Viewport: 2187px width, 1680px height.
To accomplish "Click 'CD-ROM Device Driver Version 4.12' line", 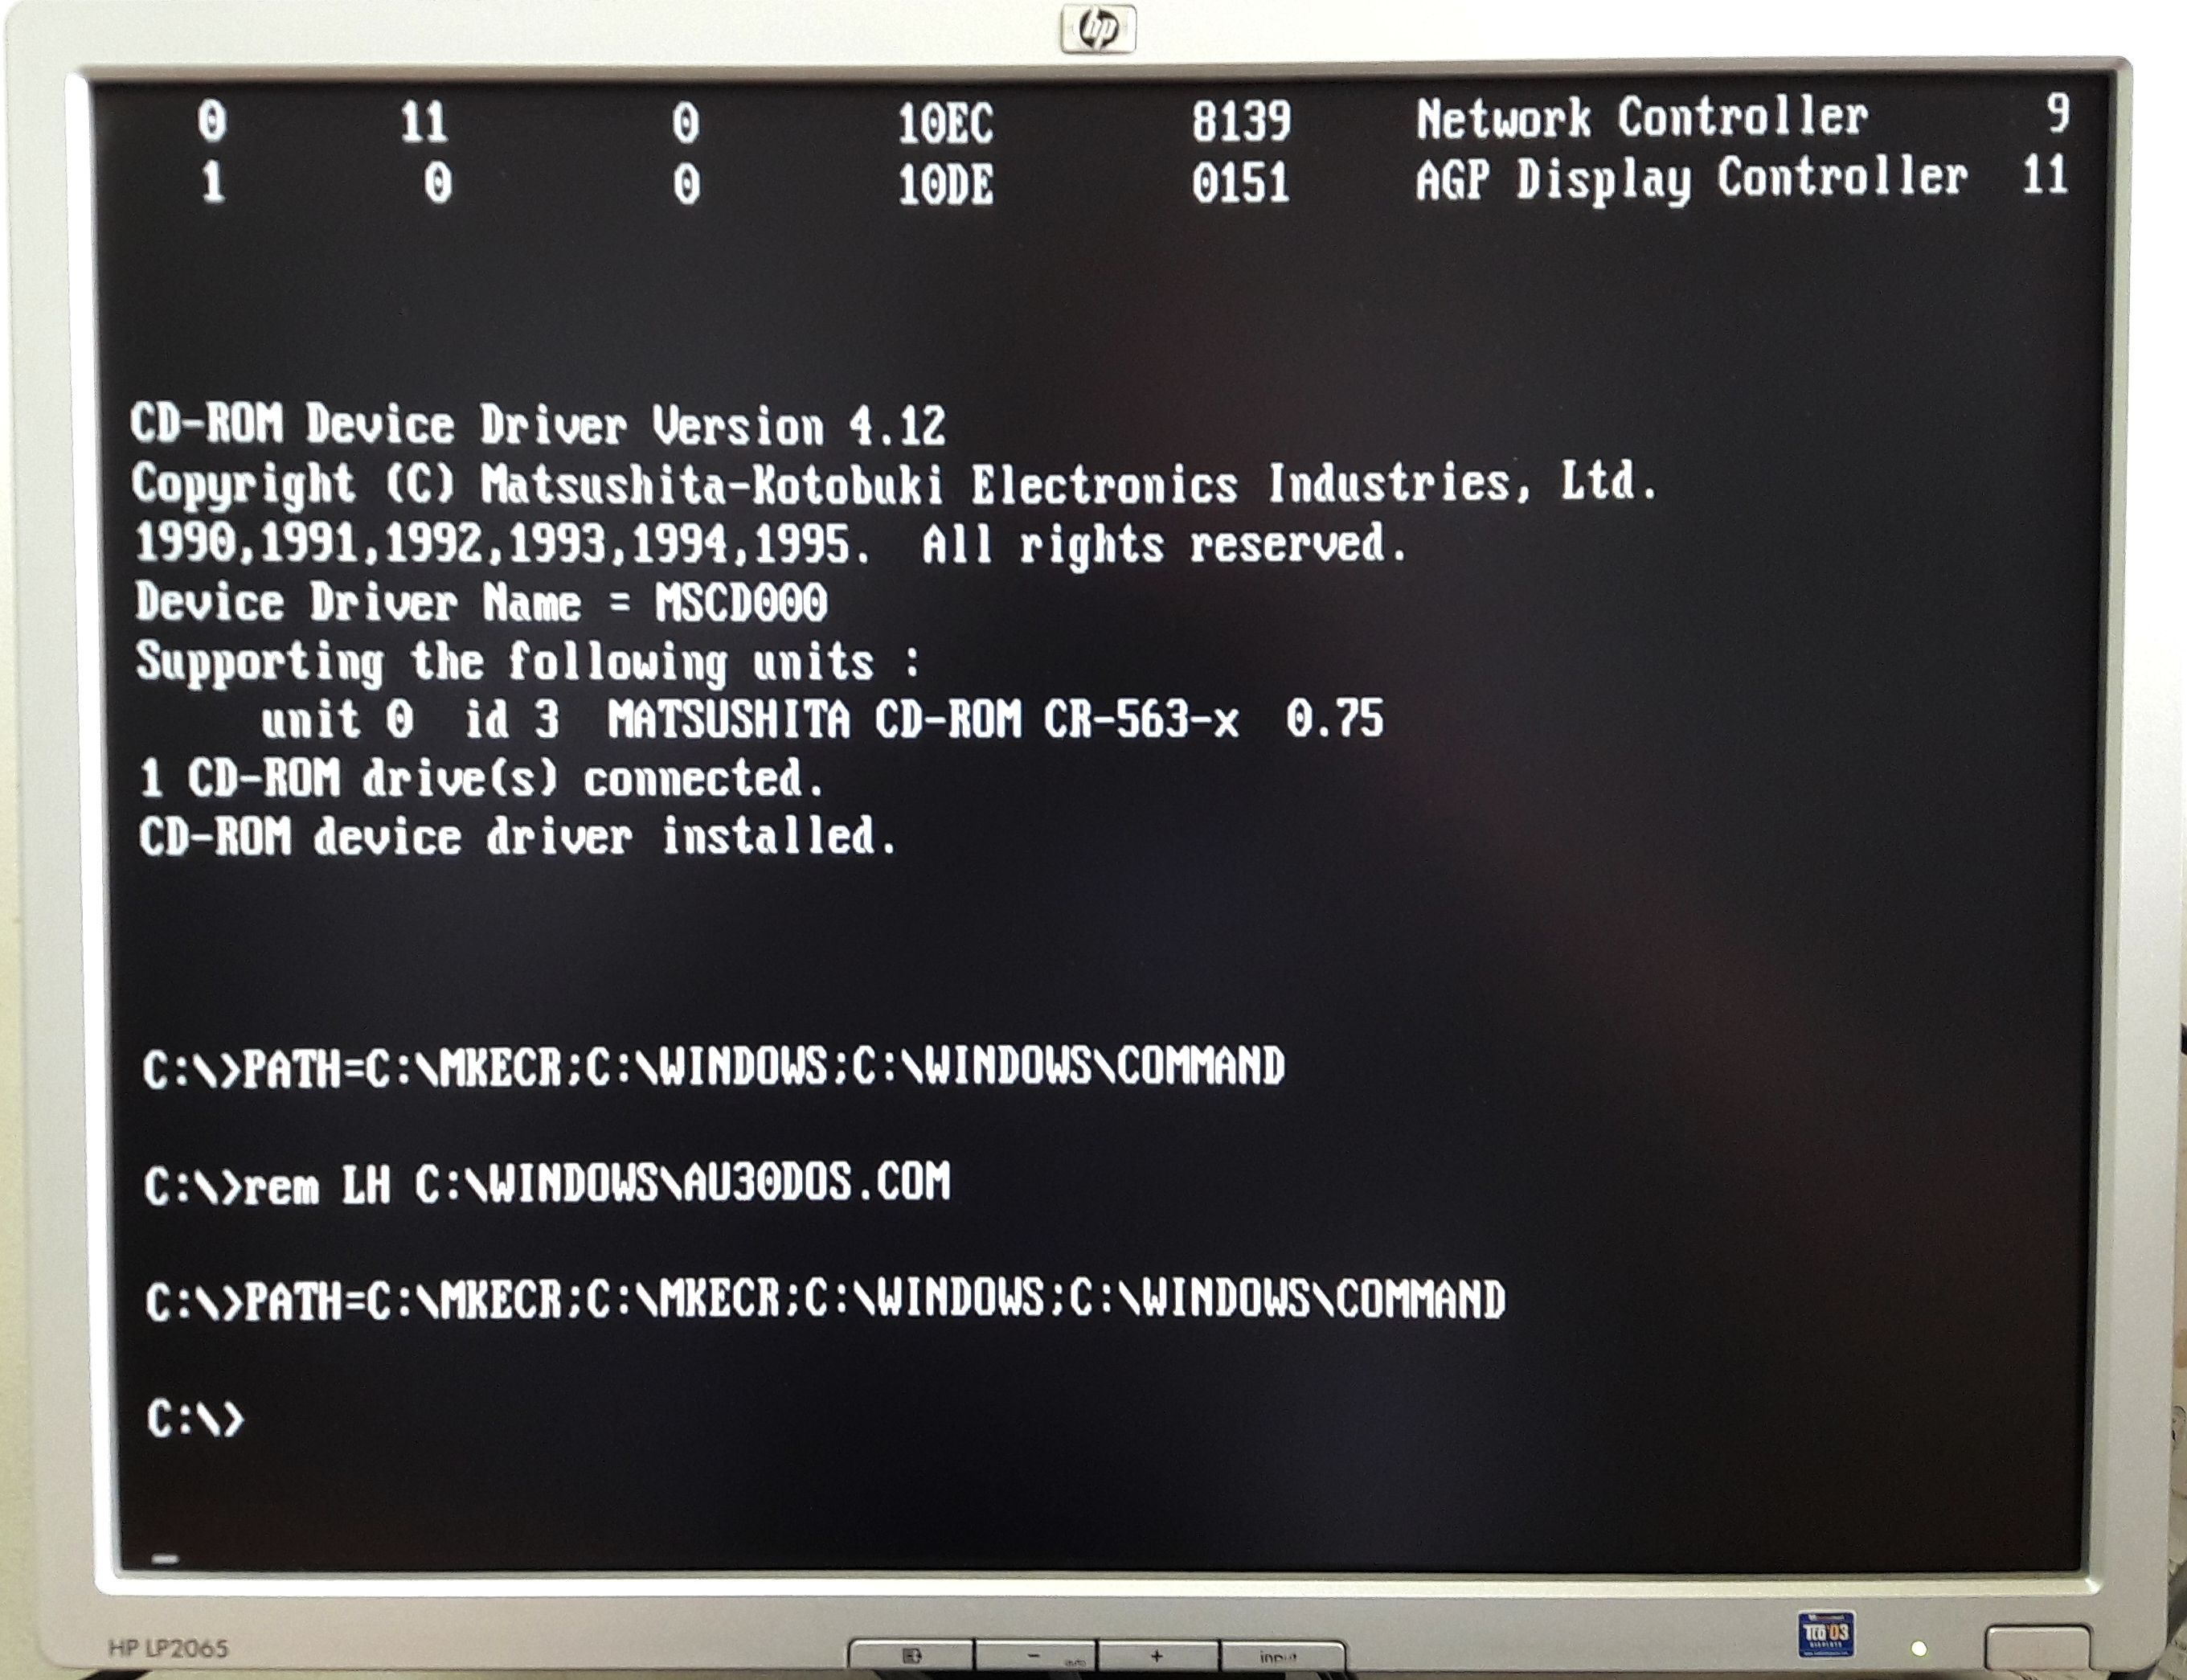I will (537, 426).
